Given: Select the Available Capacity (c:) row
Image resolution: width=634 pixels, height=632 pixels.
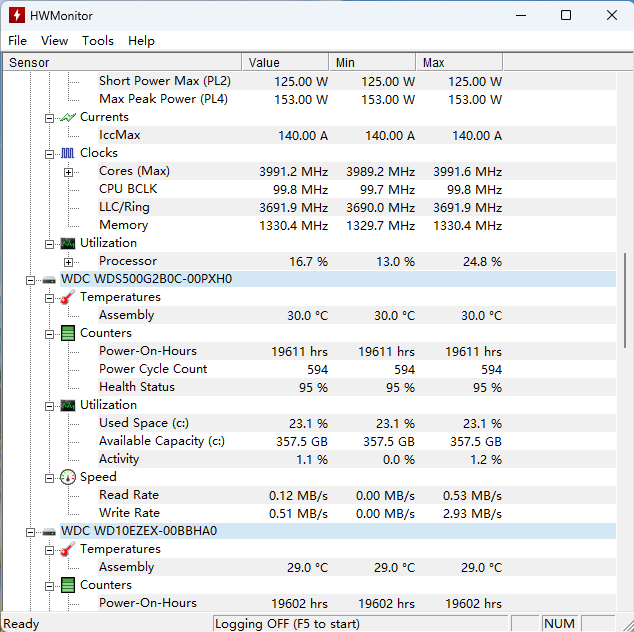Looking at the screenshot, I should (357, 441).
